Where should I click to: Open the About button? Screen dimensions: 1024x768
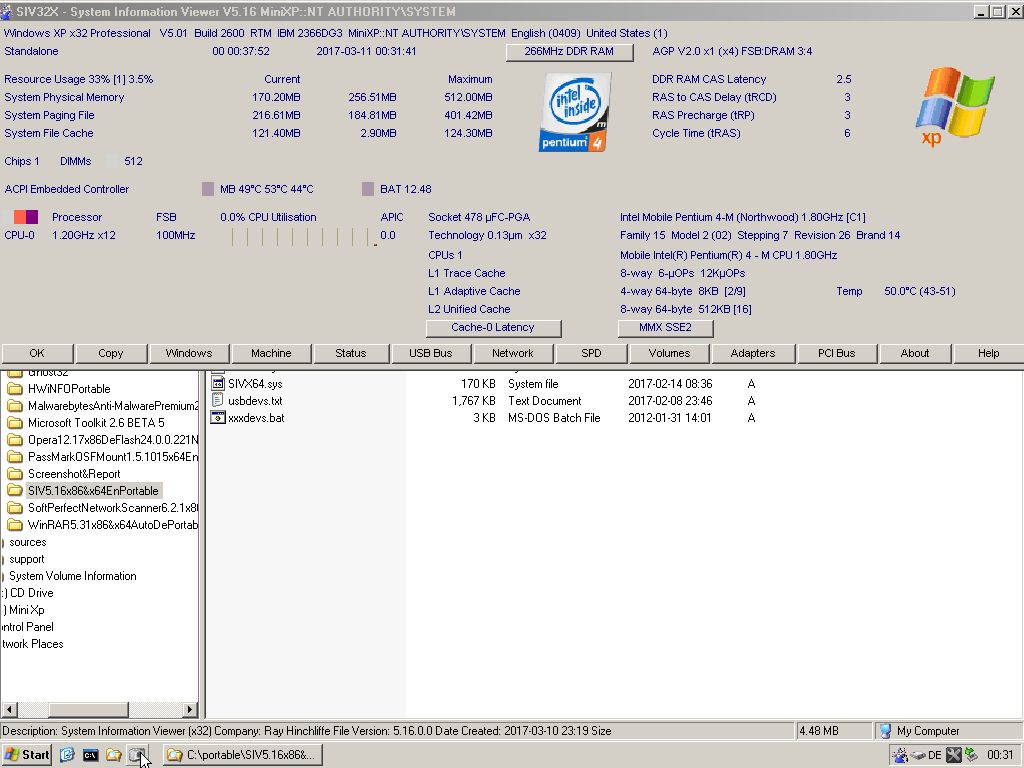[916, 353]
